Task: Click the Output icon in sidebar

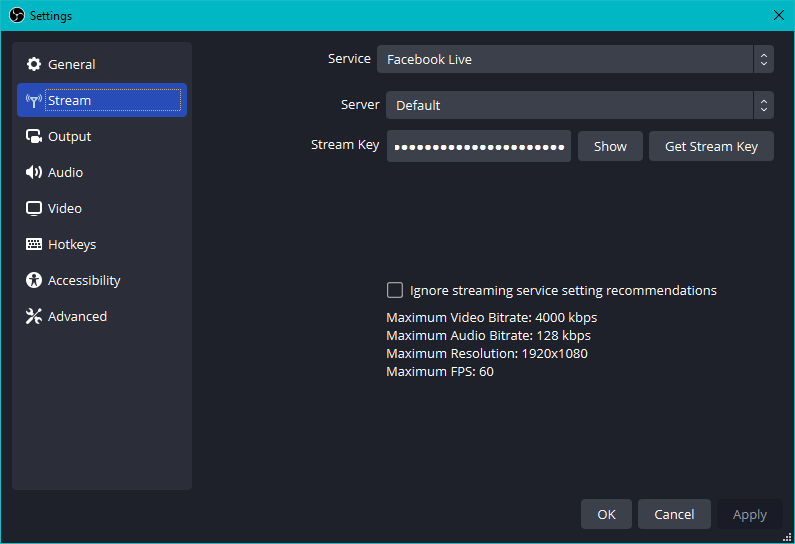Action: 34,136
